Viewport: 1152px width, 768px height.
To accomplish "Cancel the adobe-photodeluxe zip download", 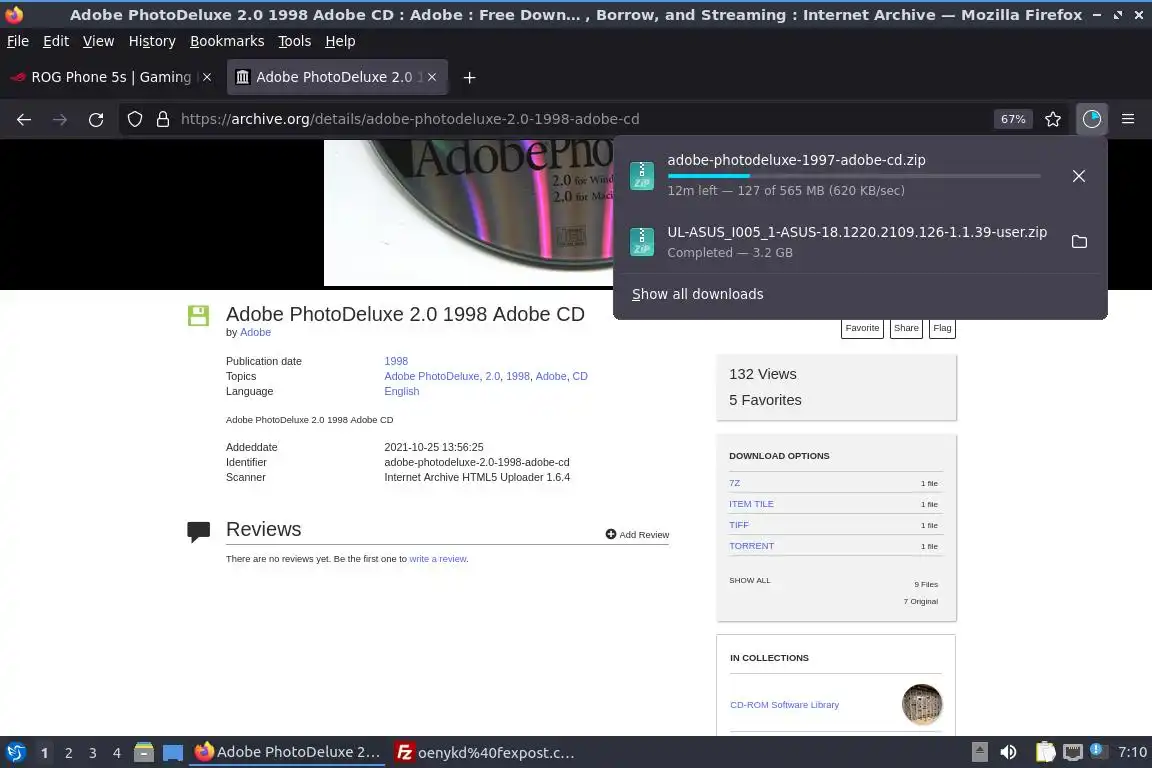I will coord(1079,176).
